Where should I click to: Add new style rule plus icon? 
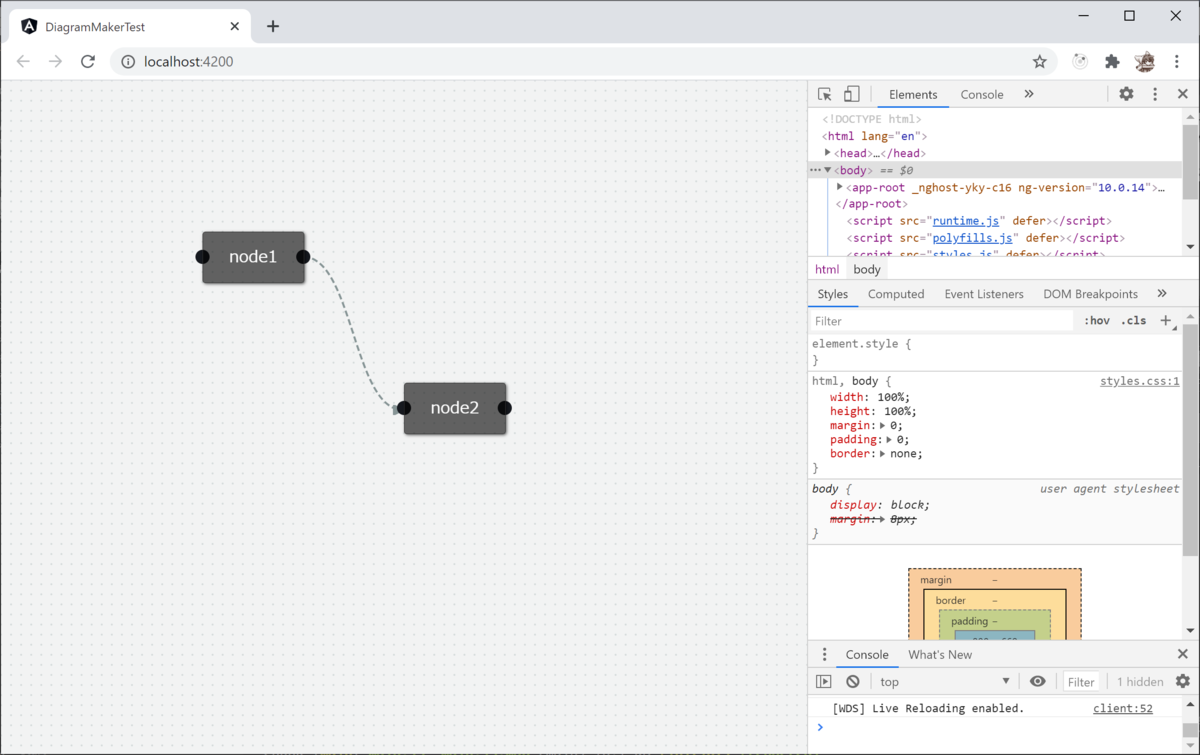tap(1166, 321)
